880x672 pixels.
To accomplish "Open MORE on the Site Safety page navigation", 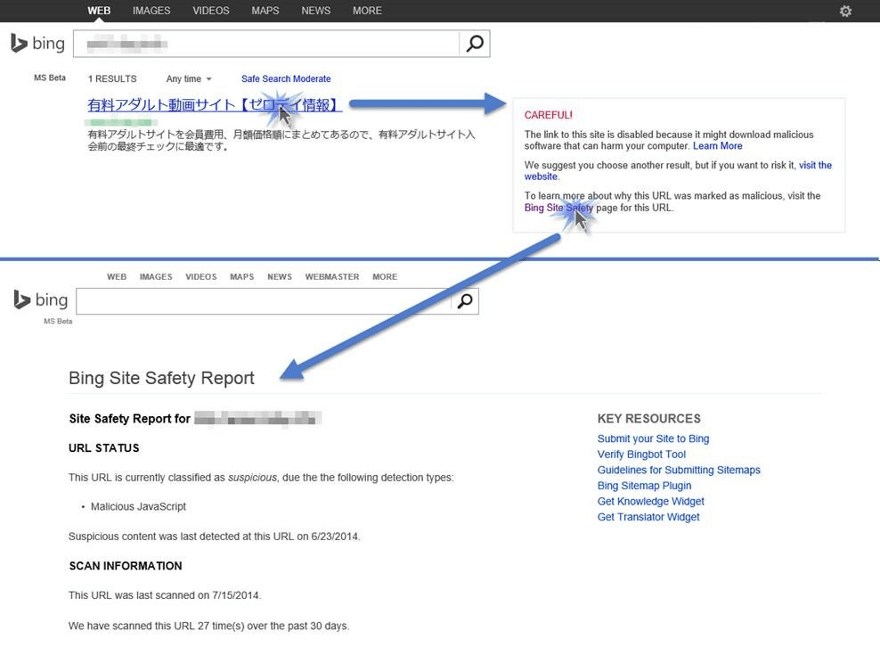I will [384, 277].
